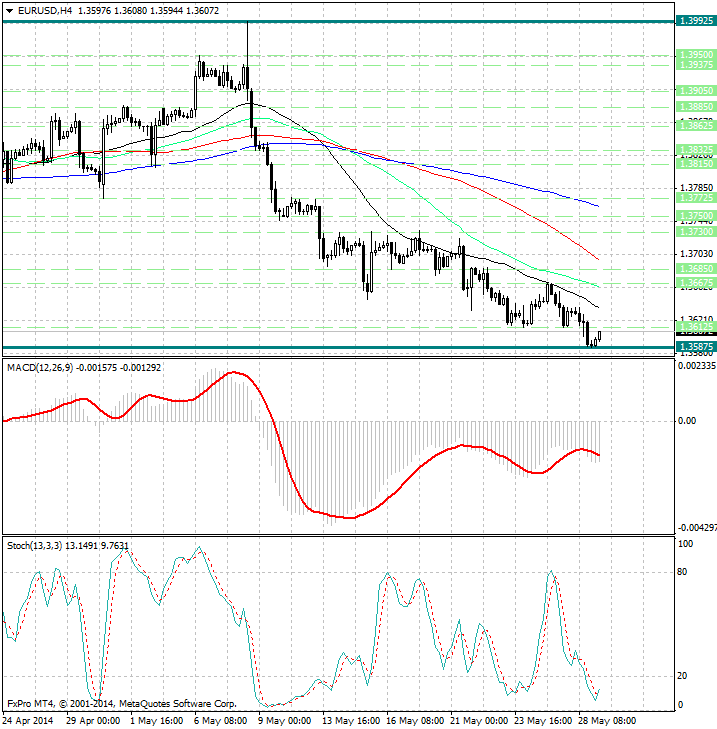Select the teal horizontal line at 1.39925
The height and width of the screenshot is (729, 717).
pos(339,21)
